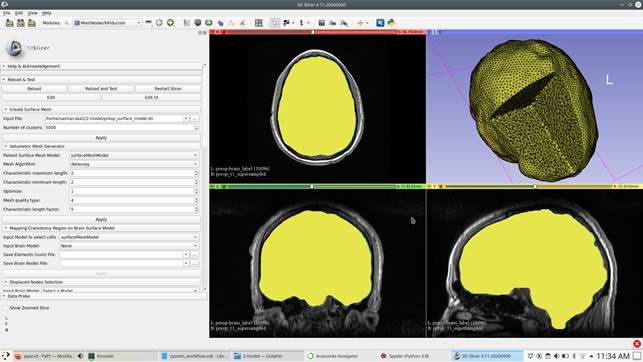Open the View menu

[x=32, y=13]
